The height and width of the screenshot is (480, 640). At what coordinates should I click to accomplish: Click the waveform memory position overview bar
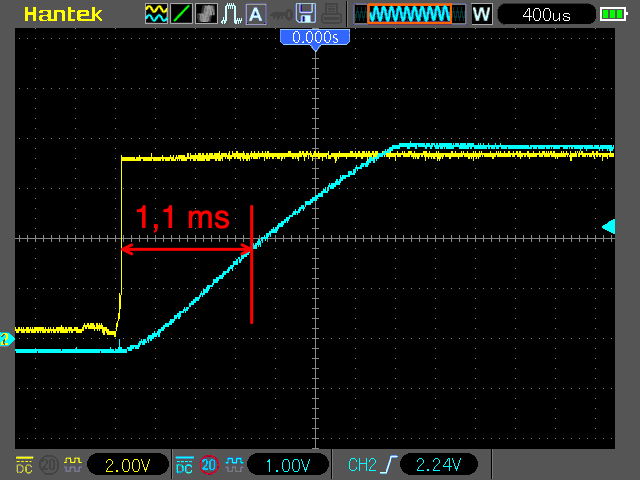pyautogui.click(x=409, y=14)
